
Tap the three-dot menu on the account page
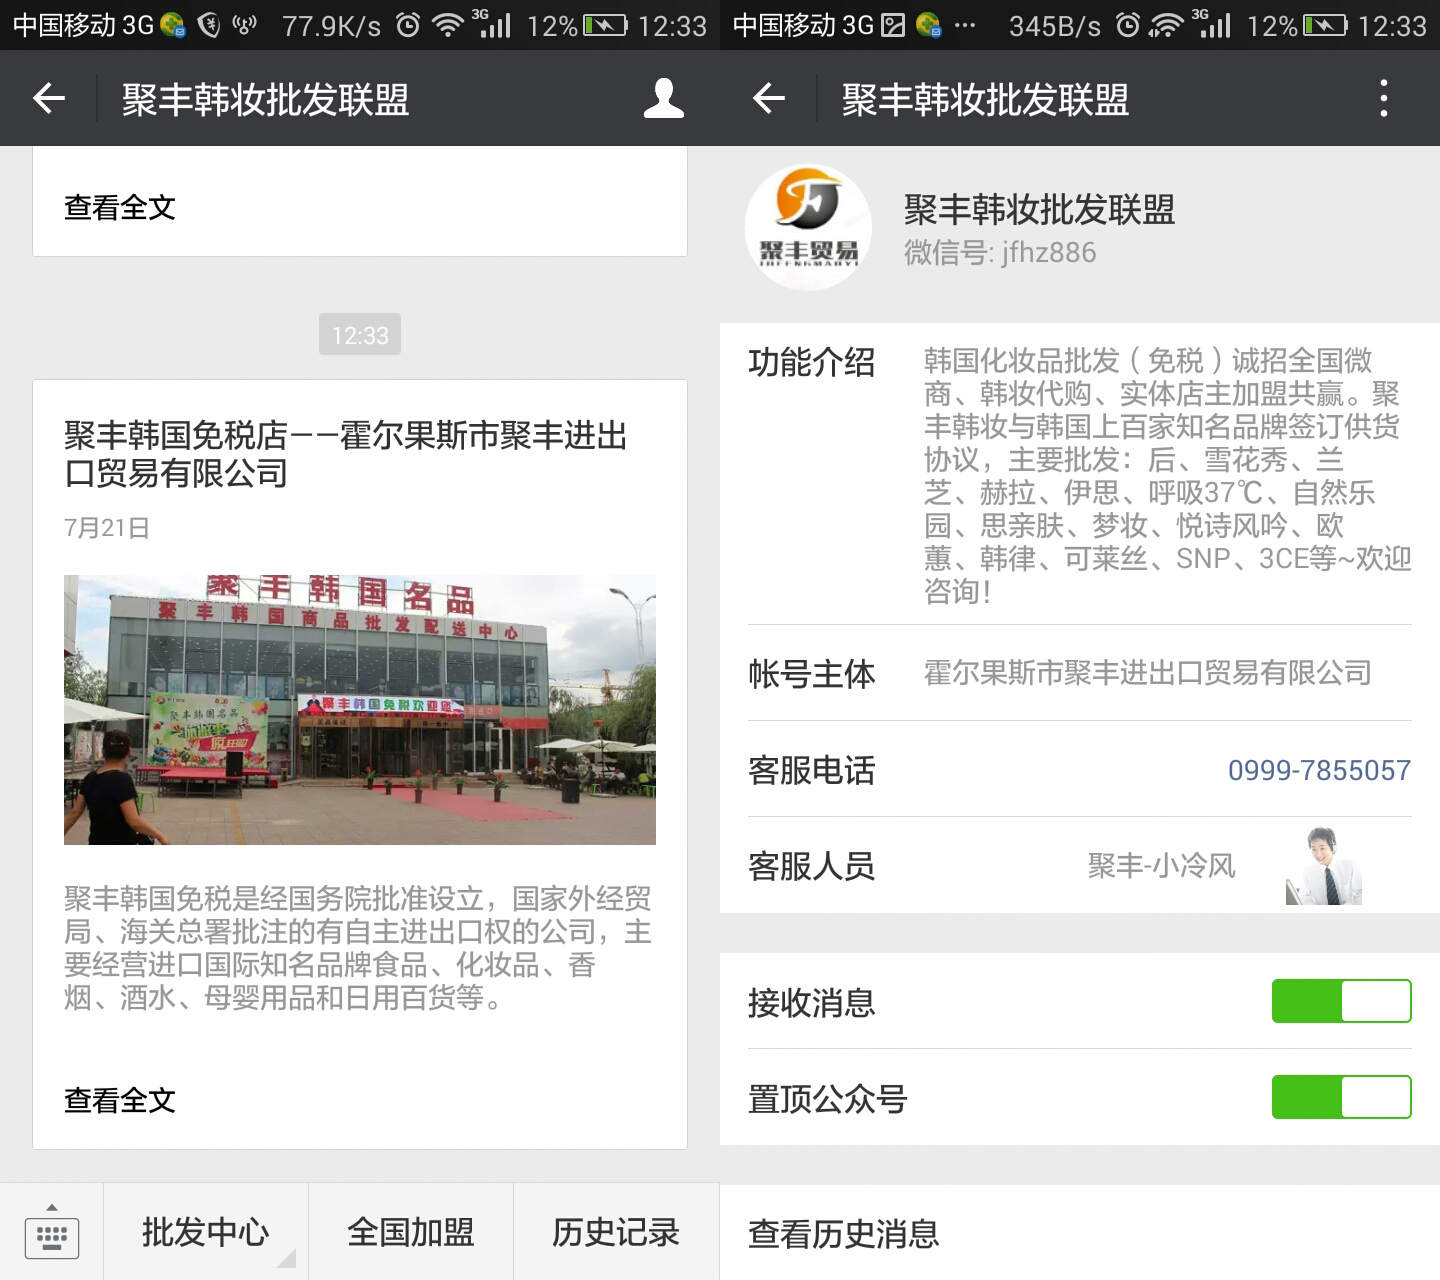(x=1385, y=98)
